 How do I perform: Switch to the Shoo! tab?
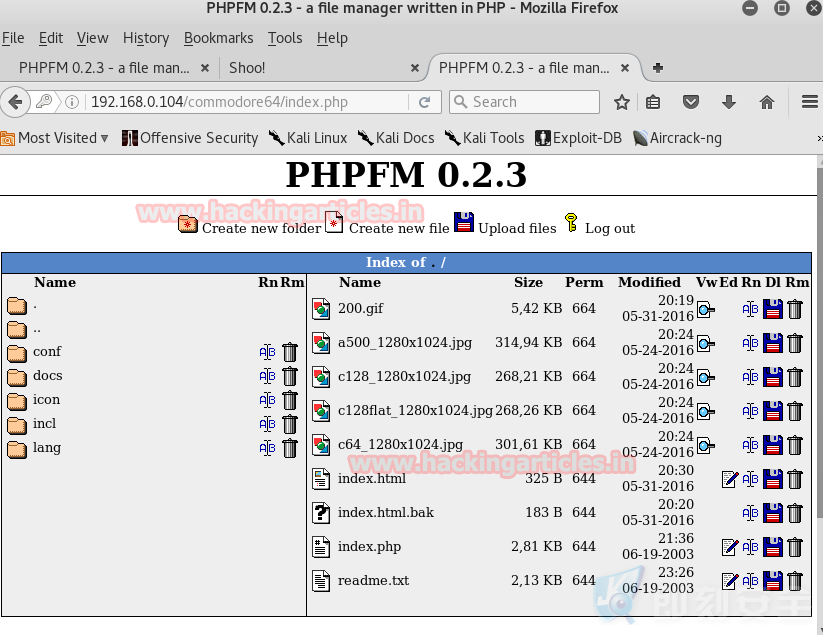322,68
